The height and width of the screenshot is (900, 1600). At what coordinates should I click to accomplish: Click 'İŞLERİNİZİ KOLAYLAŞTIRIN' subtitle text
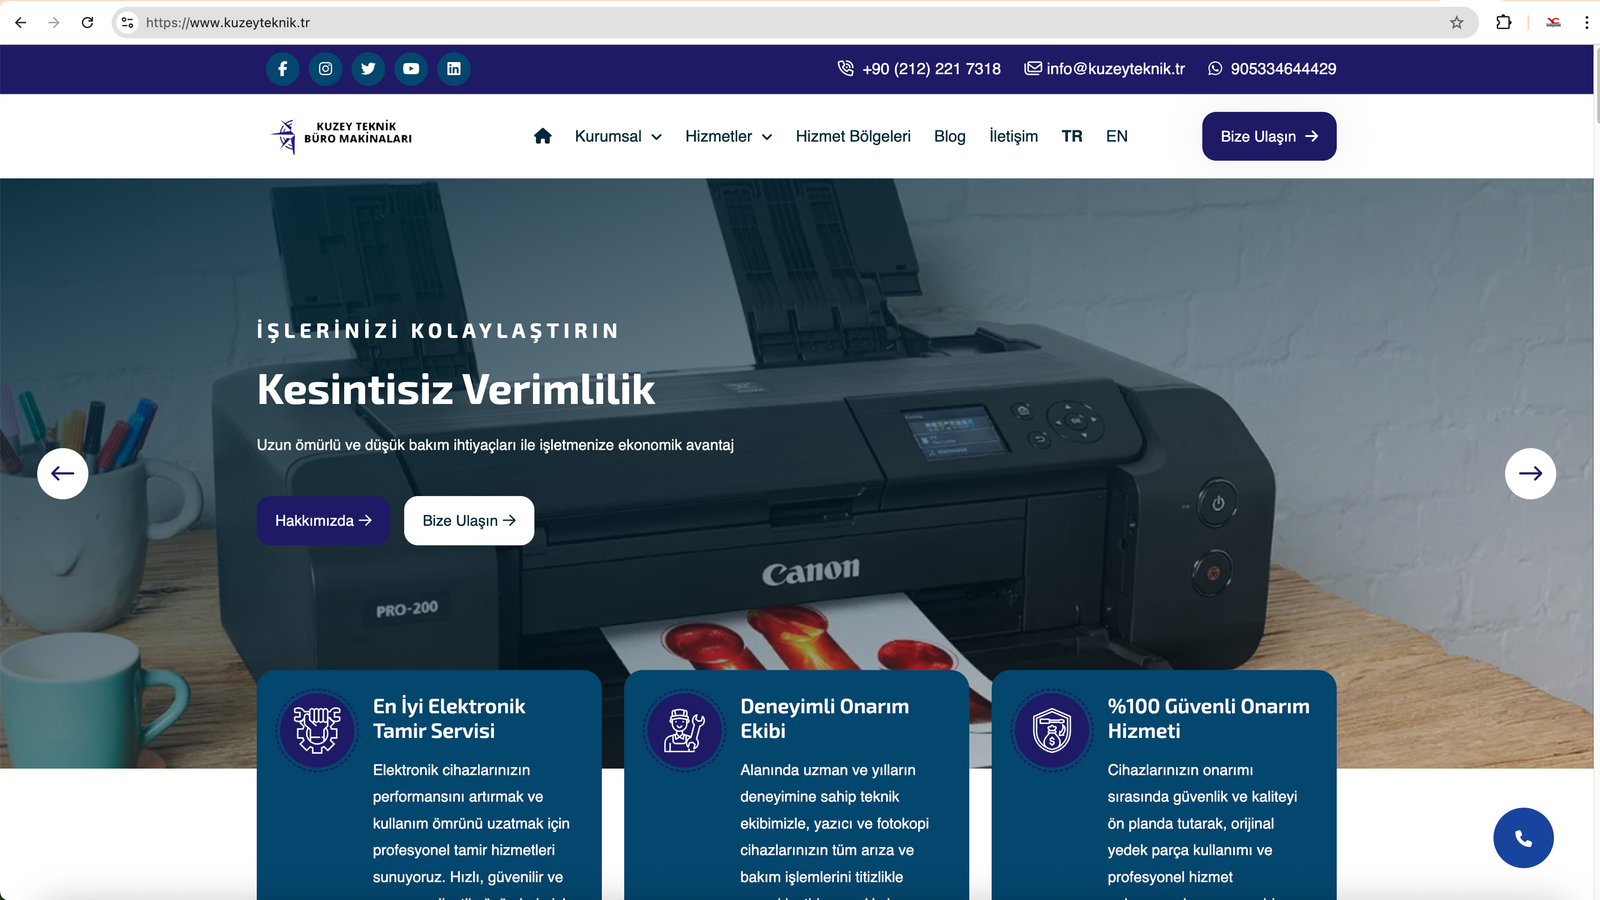438,331
